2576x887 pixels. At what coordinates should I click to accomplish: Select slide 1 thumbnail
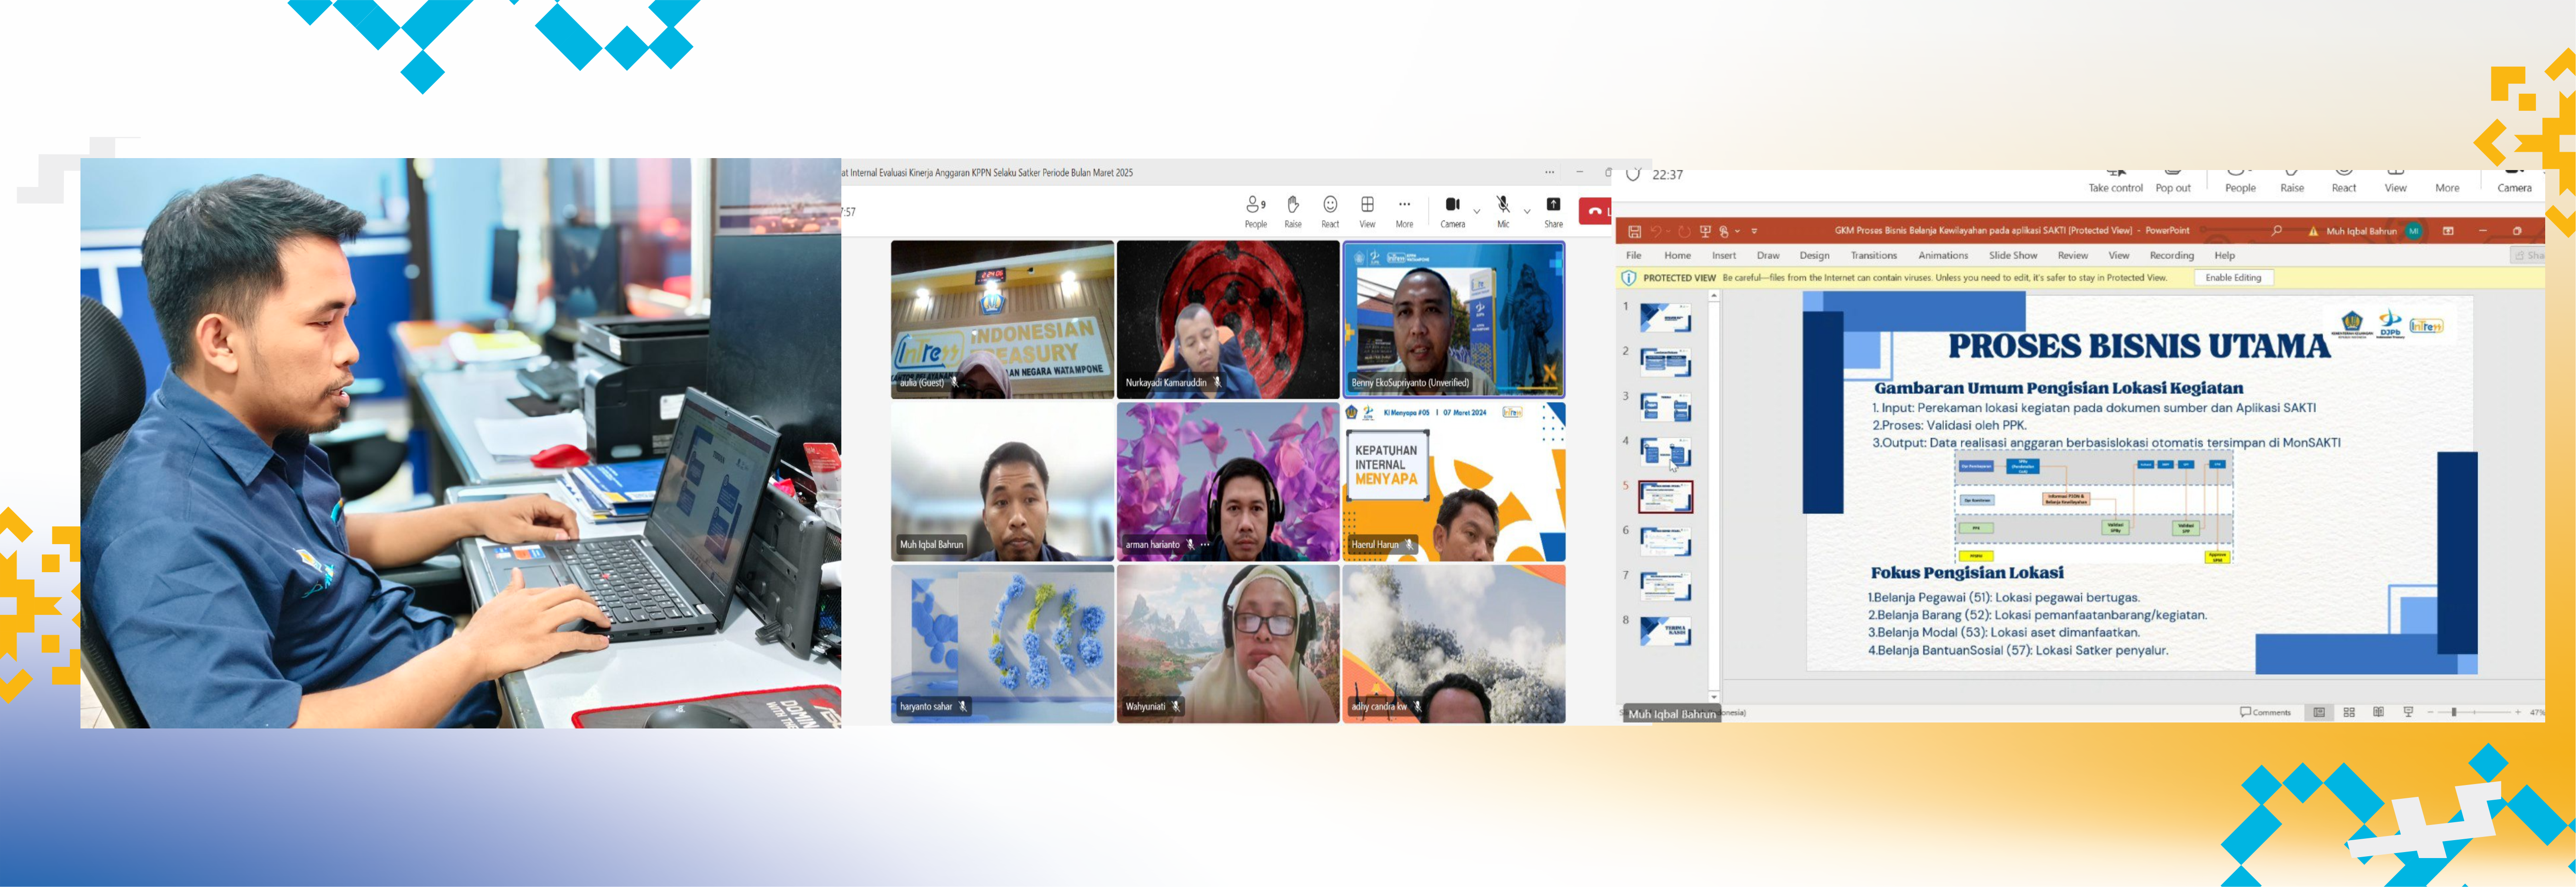click(x=1665, y=318)
